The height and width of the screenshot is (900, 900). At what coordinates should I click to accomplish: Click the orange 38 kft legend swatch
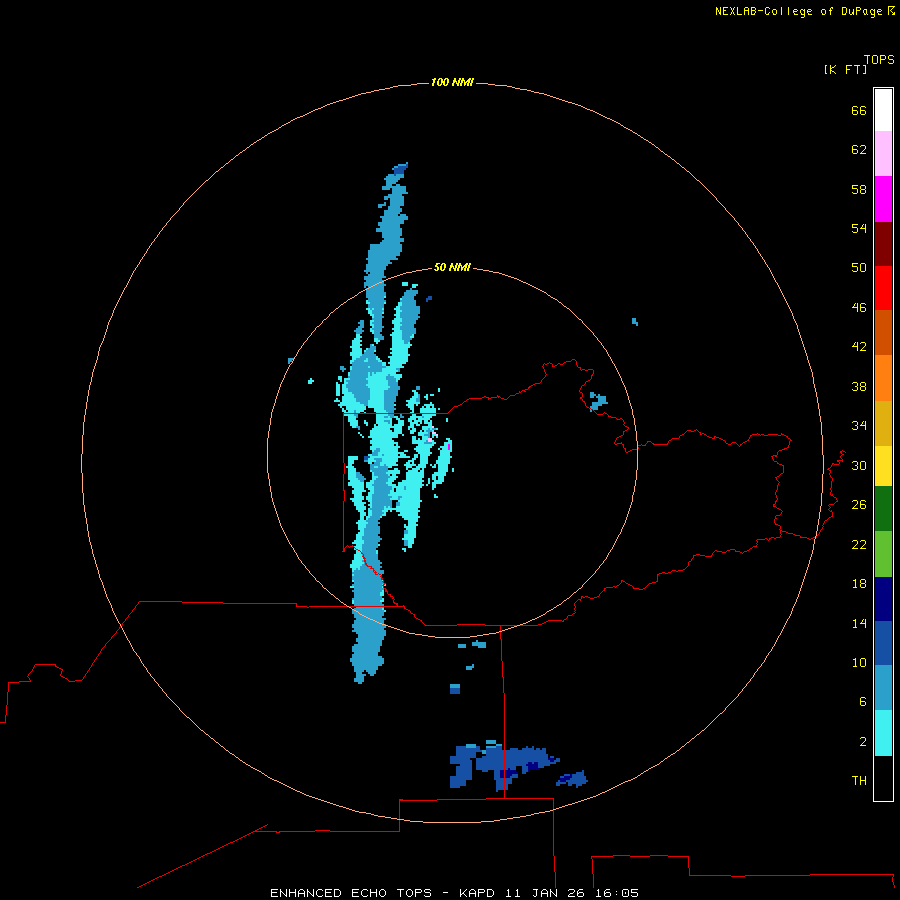click(x=883, y=378)
